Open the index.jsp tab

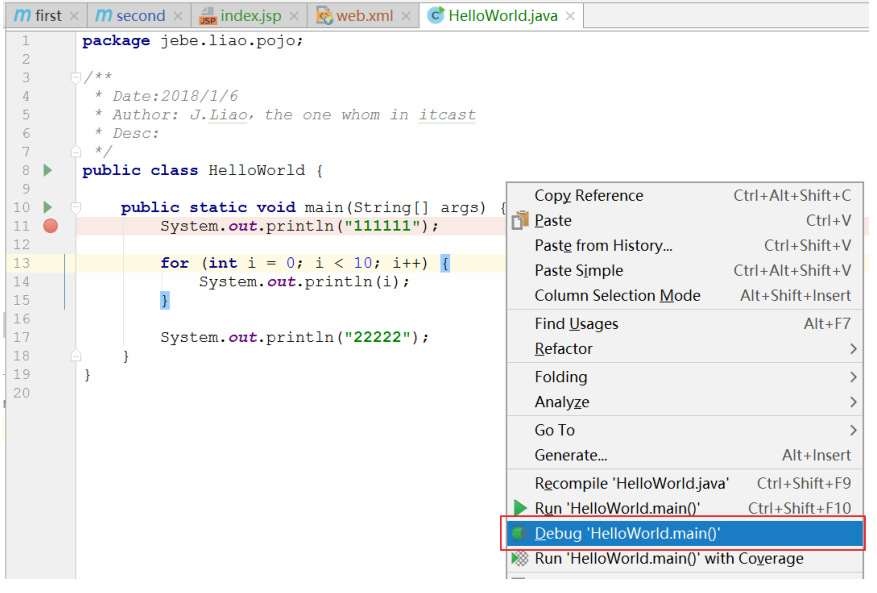[x=251, y=16]
